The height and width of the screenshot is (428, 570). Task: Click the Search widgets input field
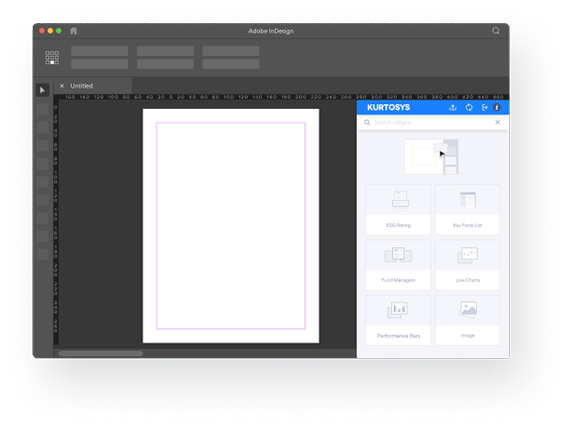click(x=431, y=123)
